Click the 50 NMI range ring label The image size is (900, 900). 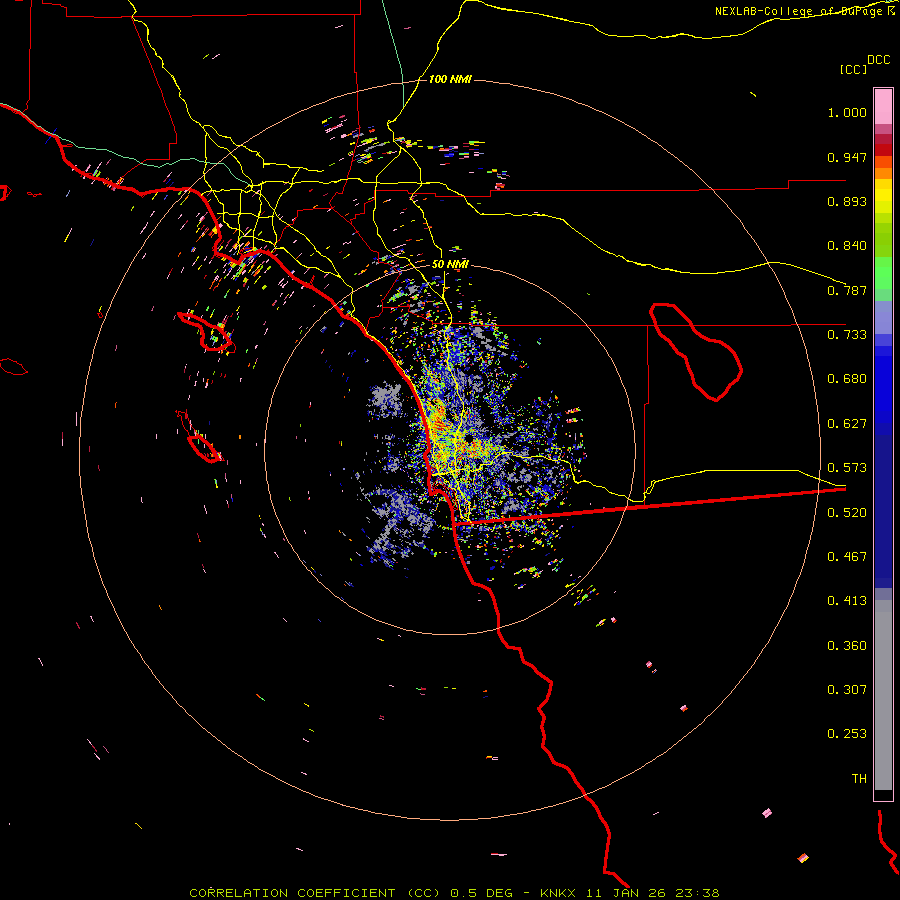(x=450, y=264)
